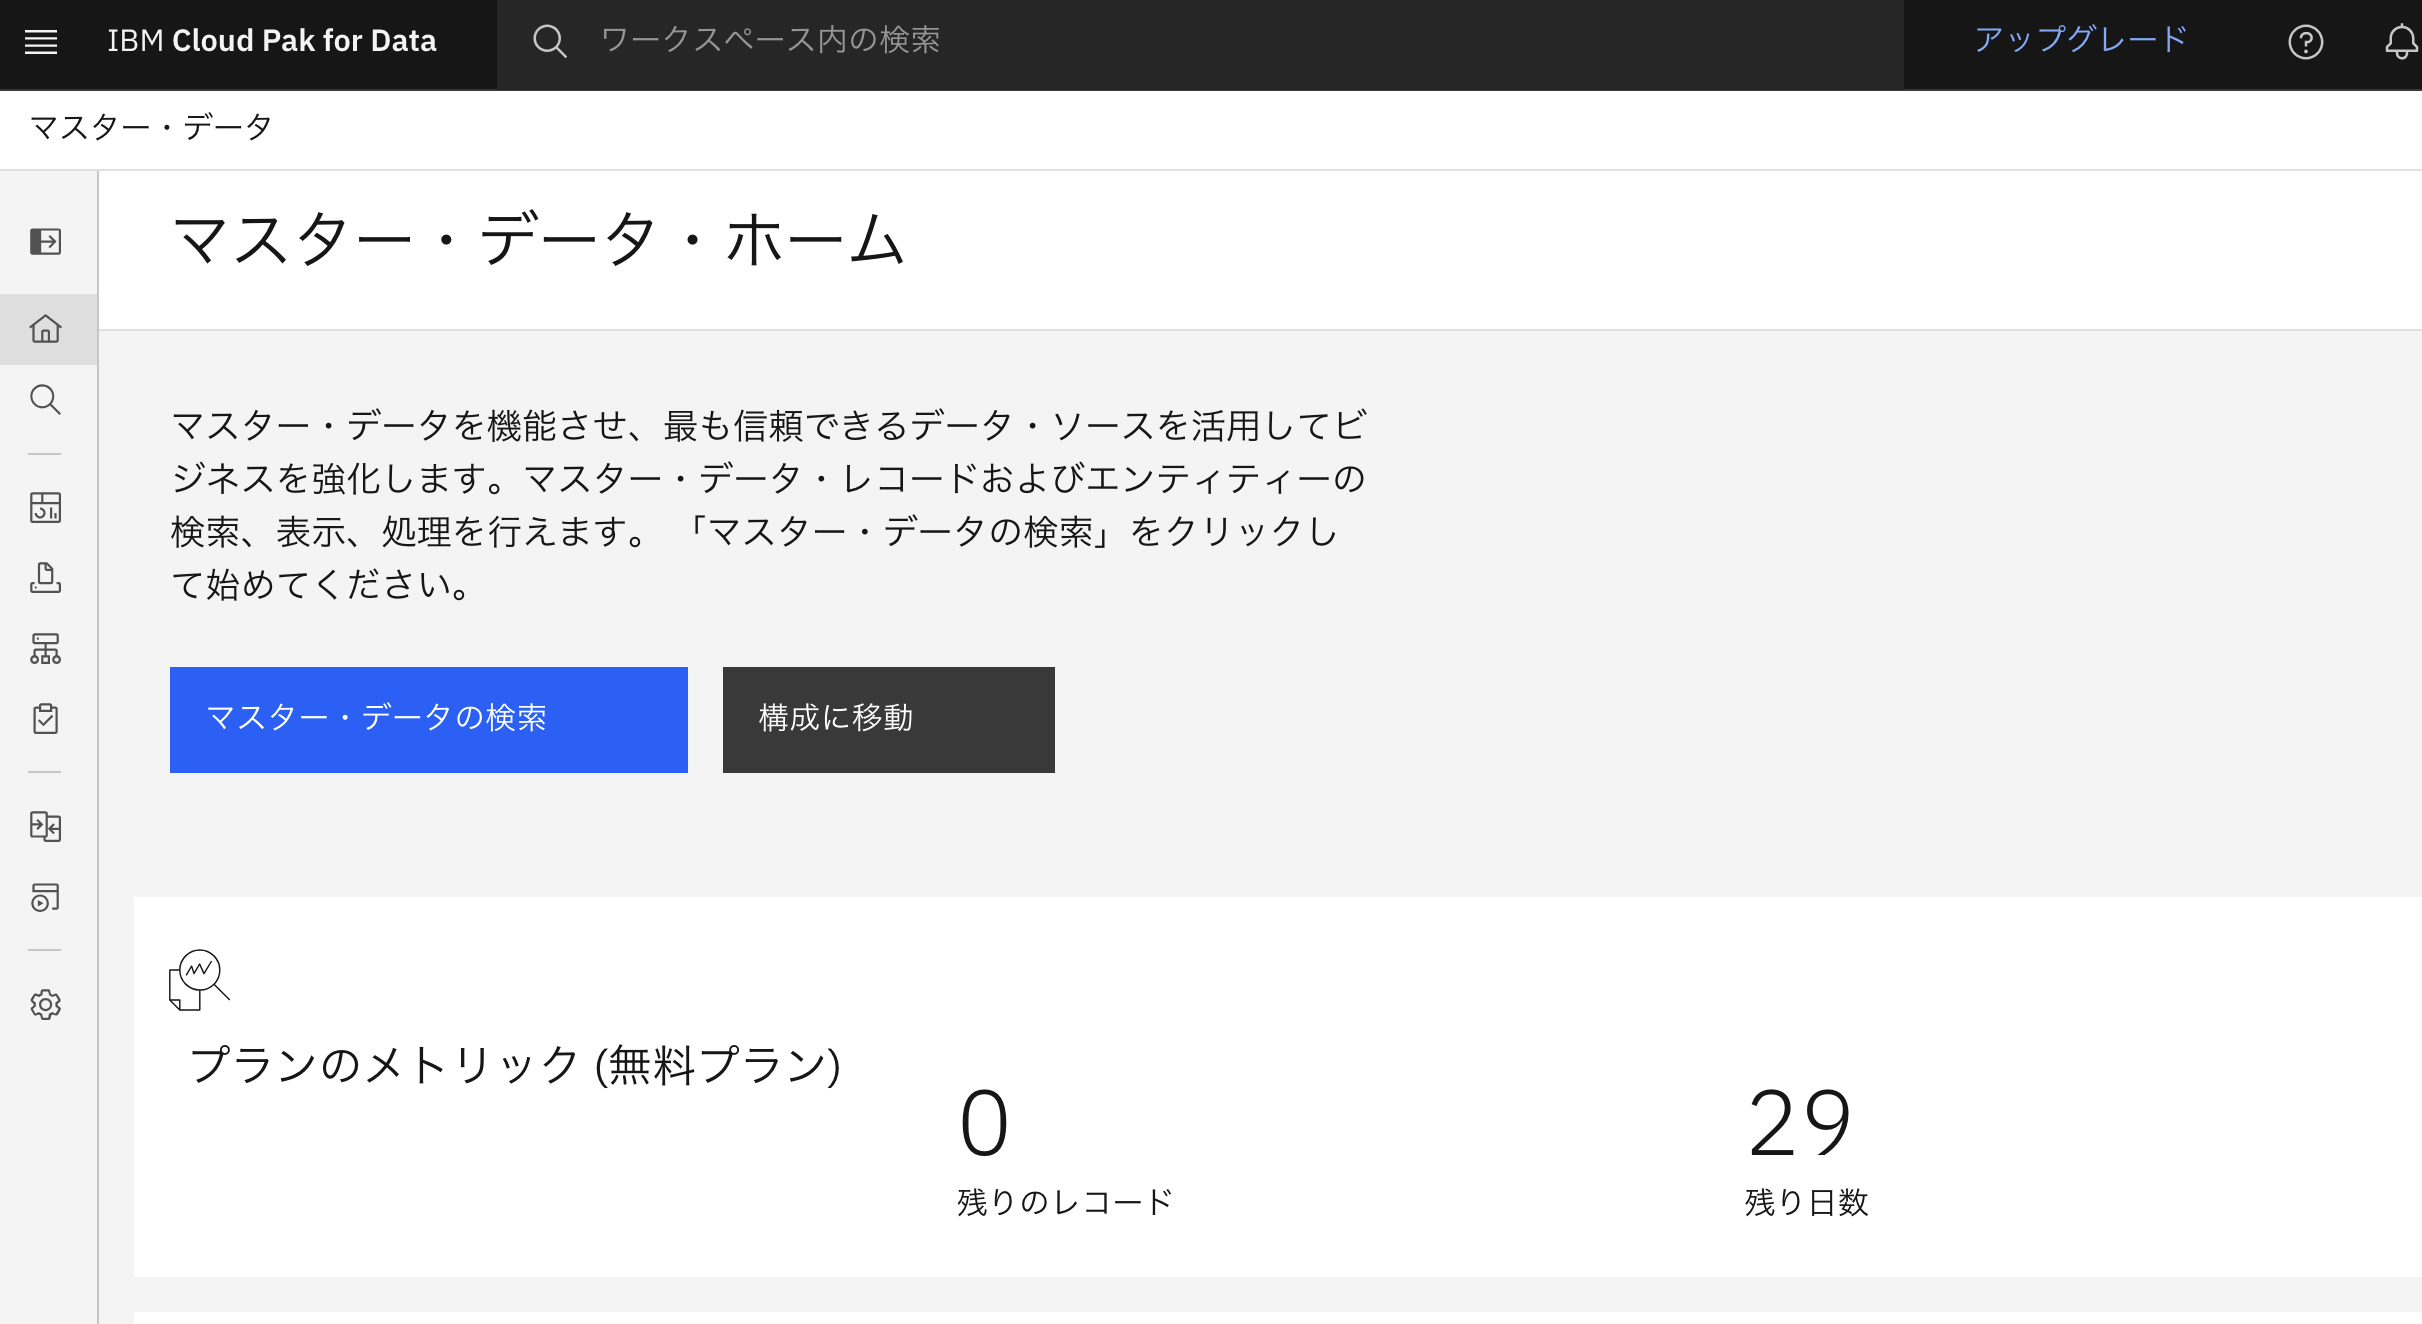Open the help menu with the question mark

[x=2305, y=41]
